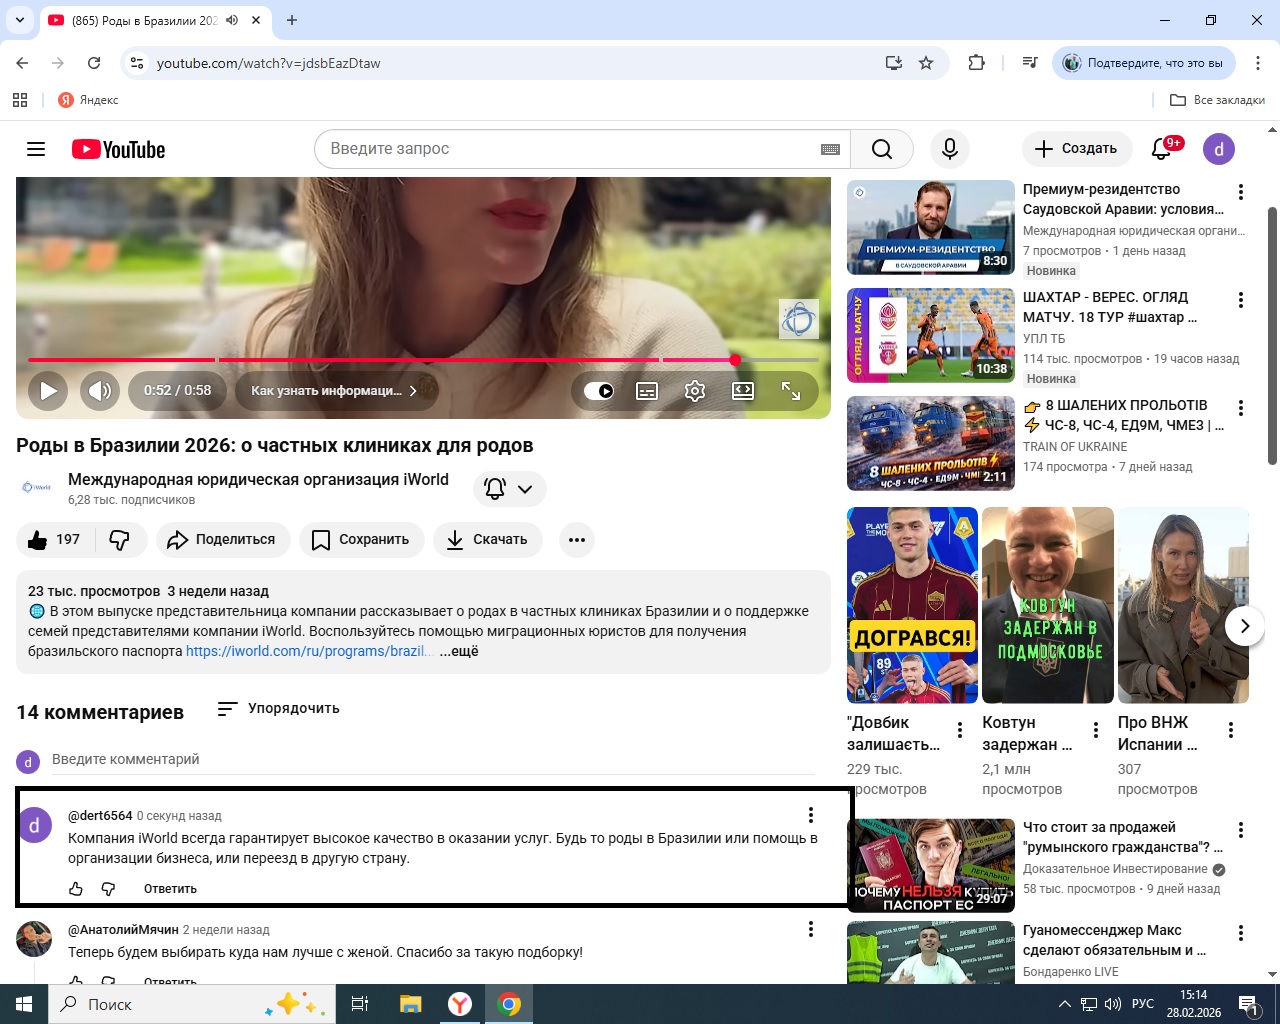Turn on subtitles in the video player
This screenshot has height=1024, width=1280.
tap(647, 391)
